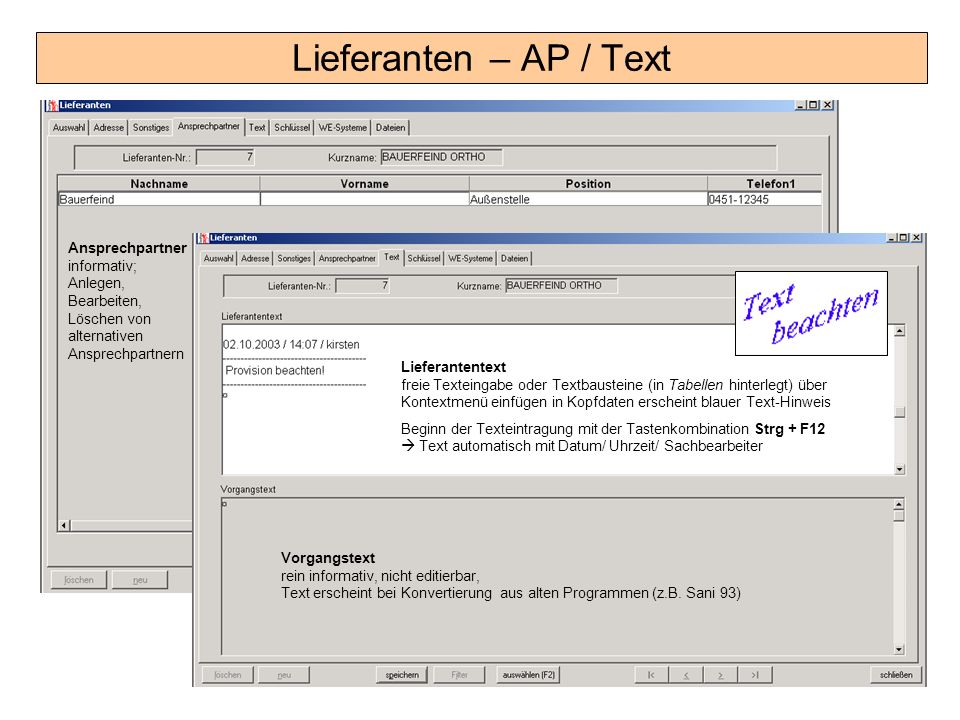The height and width of the screenshot is (720, 960).
Task: Click the neu button in the back window
Action: 140,580
